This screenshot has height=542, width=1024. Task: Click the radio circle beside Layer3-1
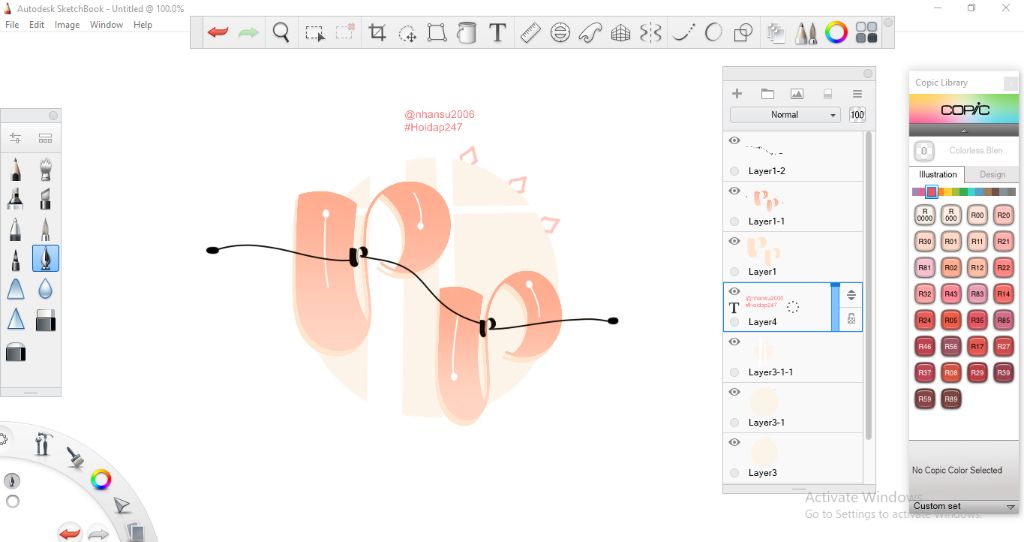click(735, 422)
